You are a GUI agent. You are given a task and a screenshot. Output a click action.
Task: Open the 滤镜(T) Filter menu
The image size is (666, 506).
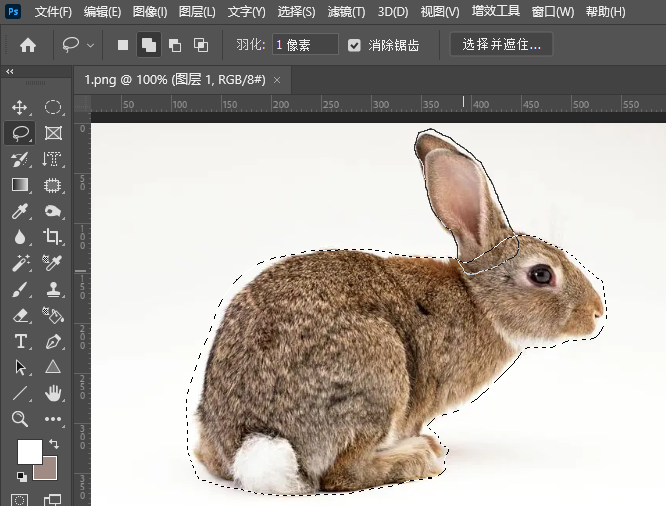[346, 12]
